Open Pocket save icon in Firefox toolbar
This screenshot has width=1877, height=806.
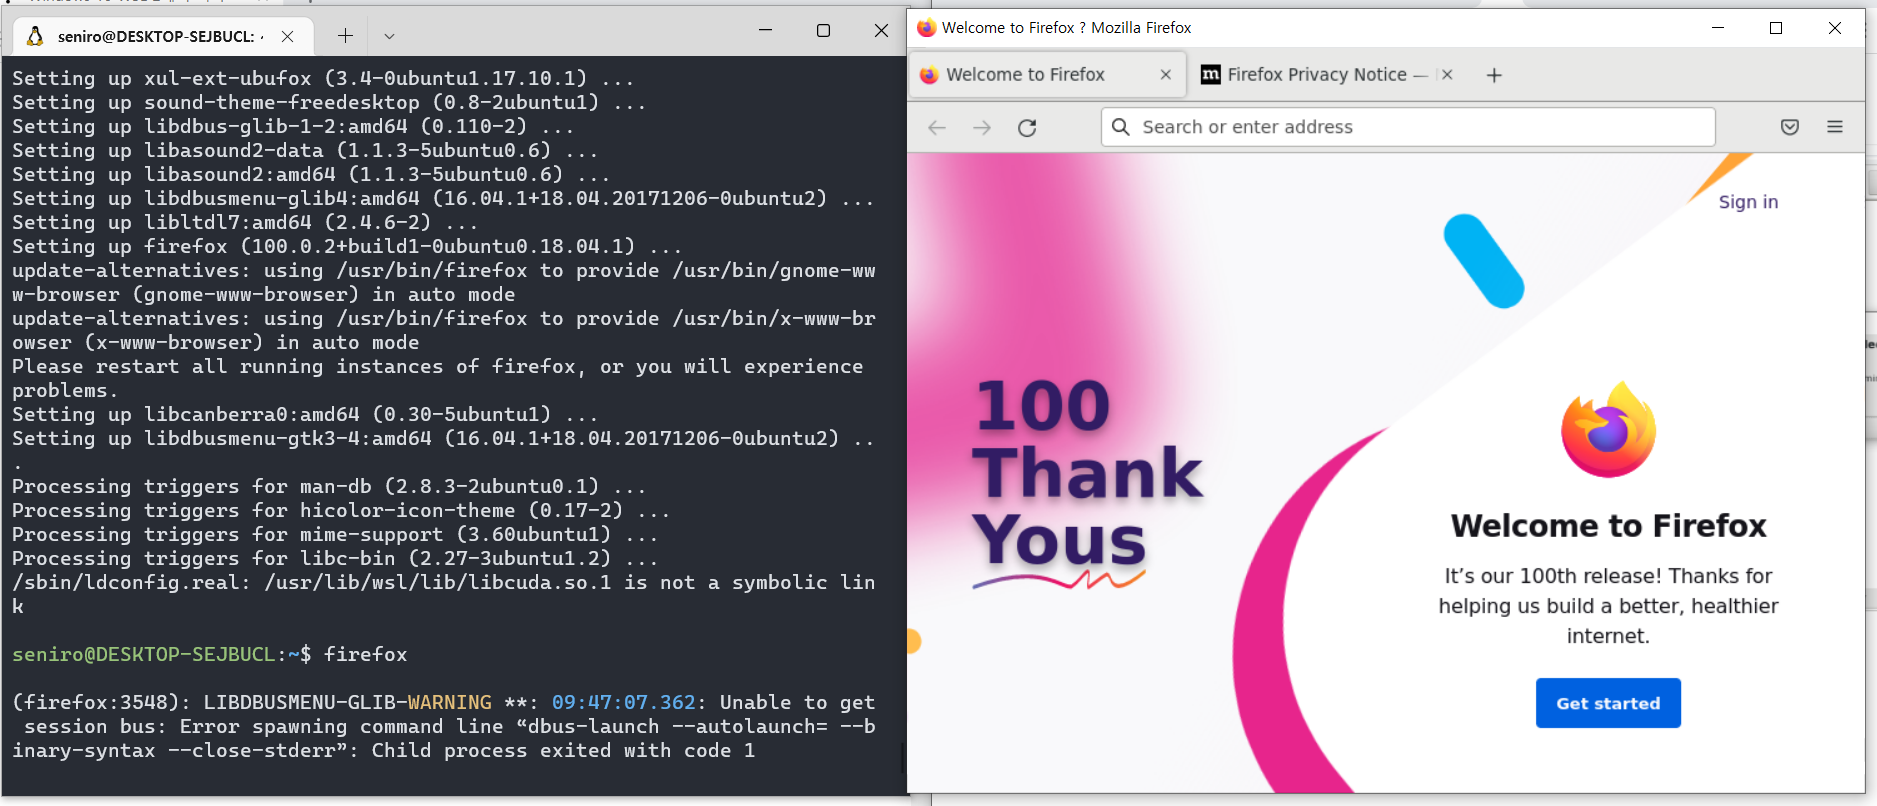pyautogui.click(x=1790, y=127)
